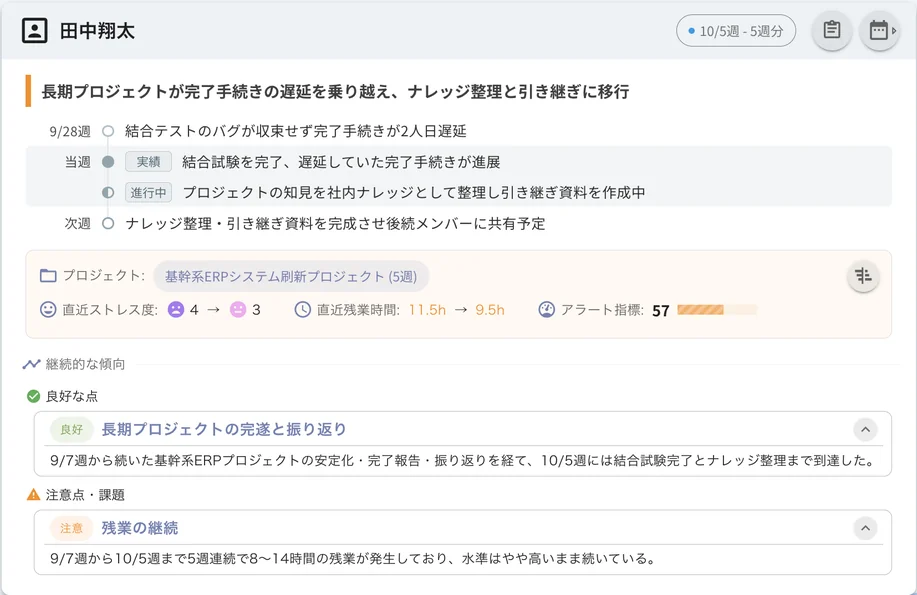917x595 pixels.
Task: Click the pink neutral face for stress 3
Action: [x=238, y=309]
